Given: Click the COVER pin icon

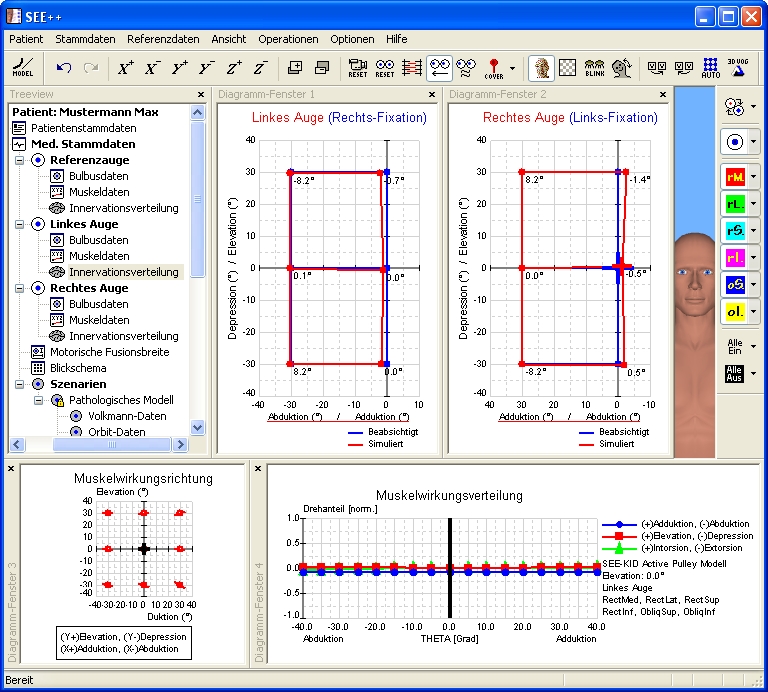Looking at the screenshot, I should pos(493,68).
